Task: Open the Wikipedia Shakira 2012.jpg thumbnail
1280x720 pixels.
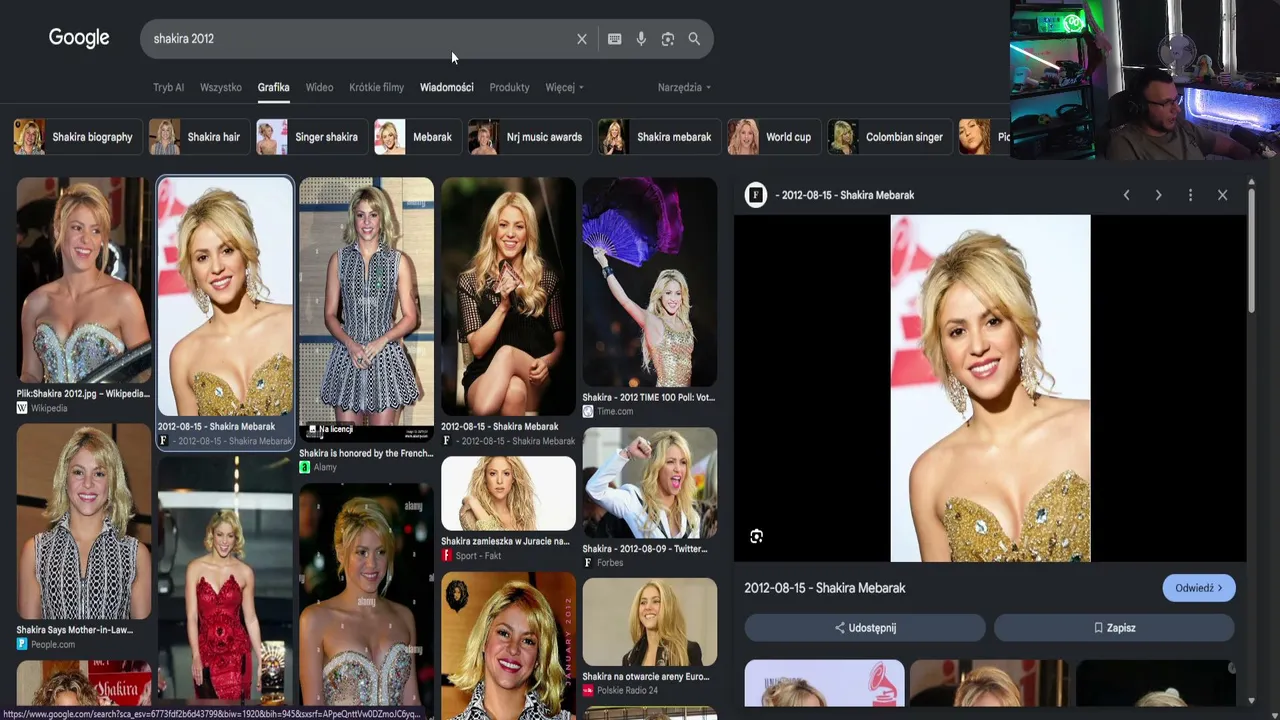Action: pyautogui.click(x=84, y=280)
